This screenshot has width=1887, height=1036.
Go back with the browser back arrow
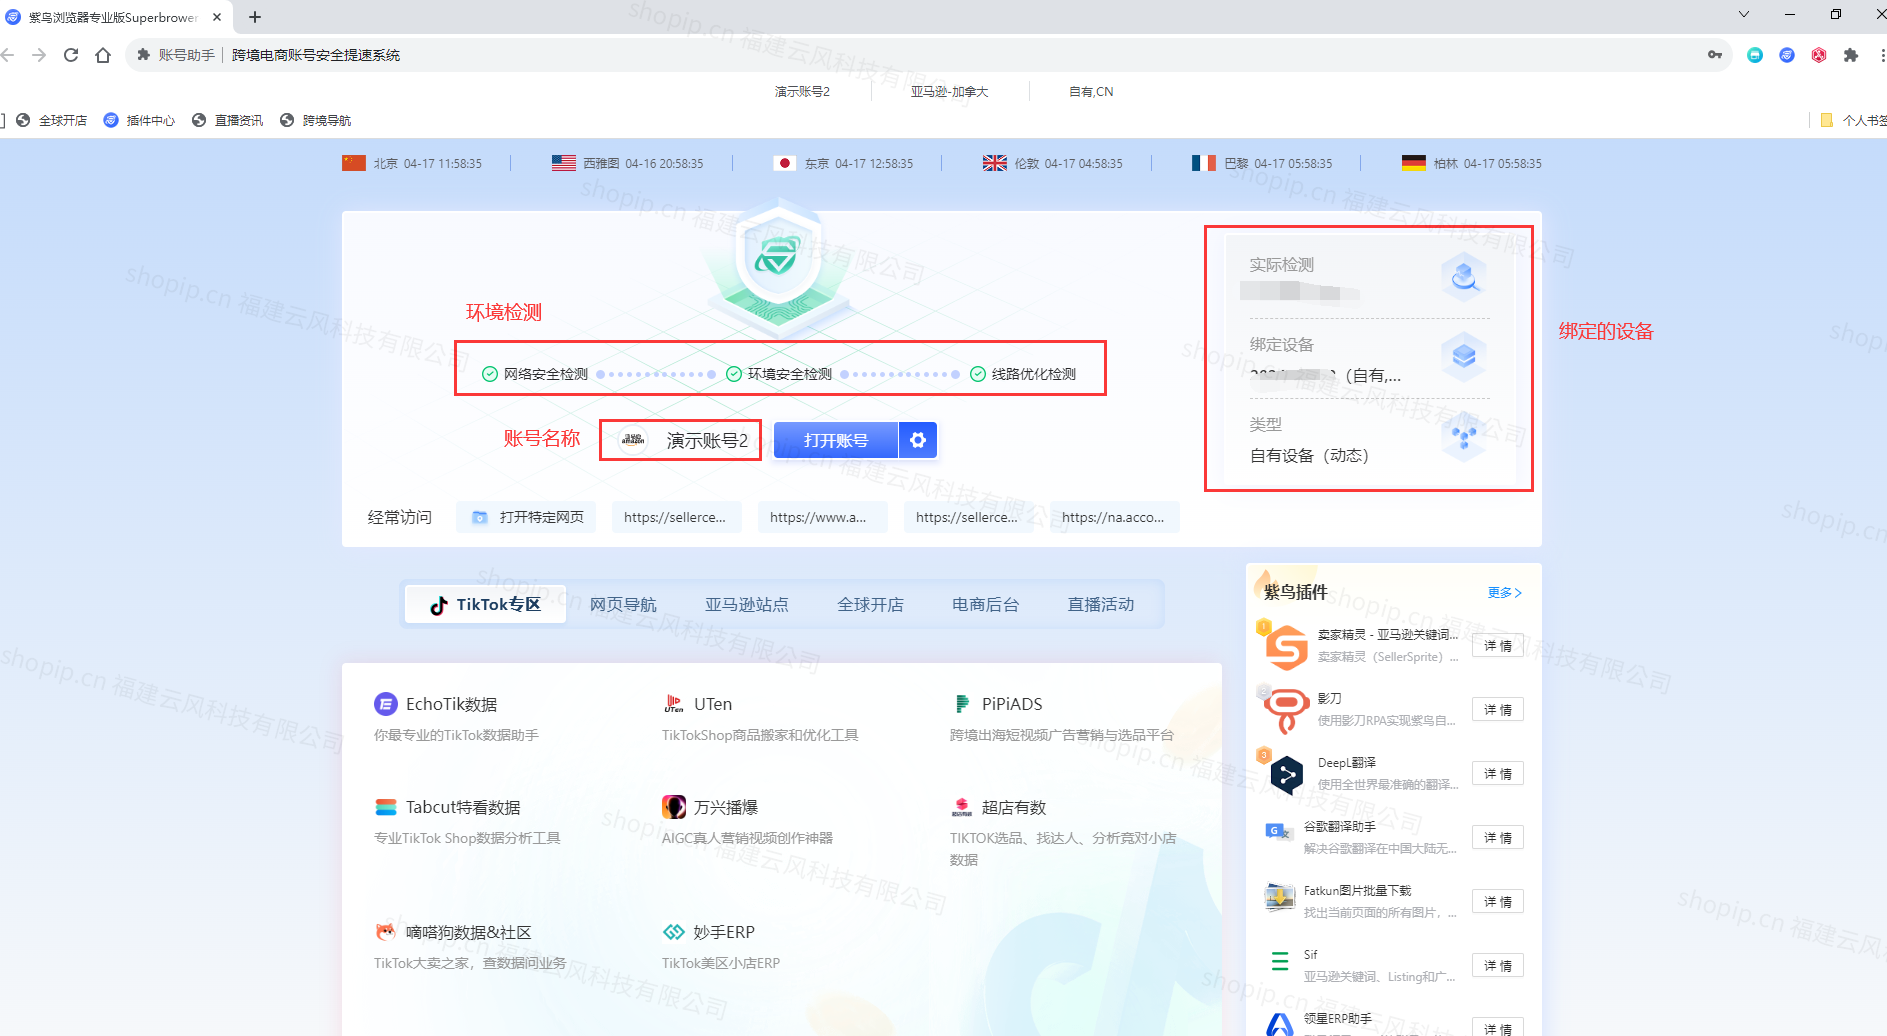click(8, 55)
